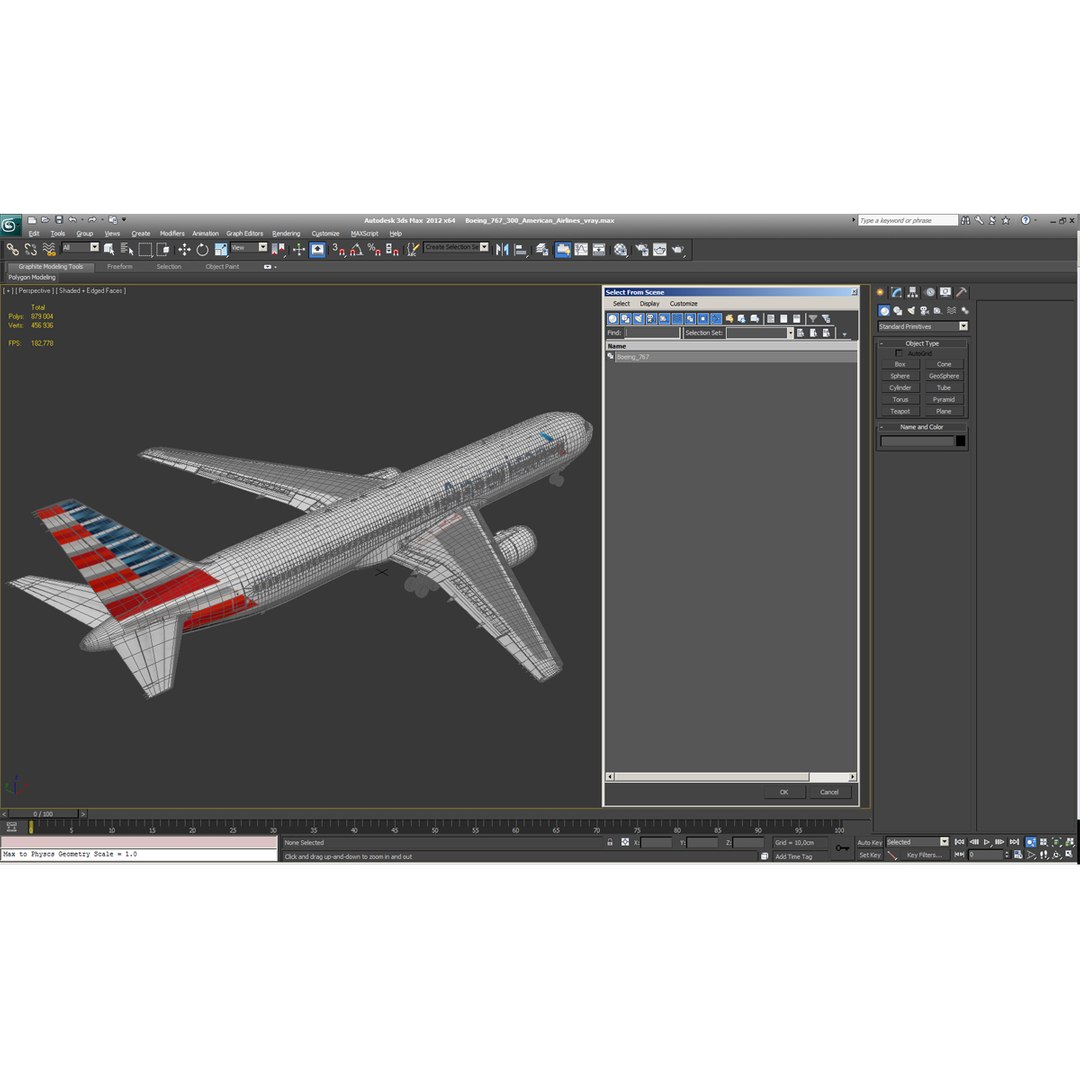This screenshot has width=1080, height=1080.
Task: Open the Graph Editors menu
Action: (x=245, y=233)
